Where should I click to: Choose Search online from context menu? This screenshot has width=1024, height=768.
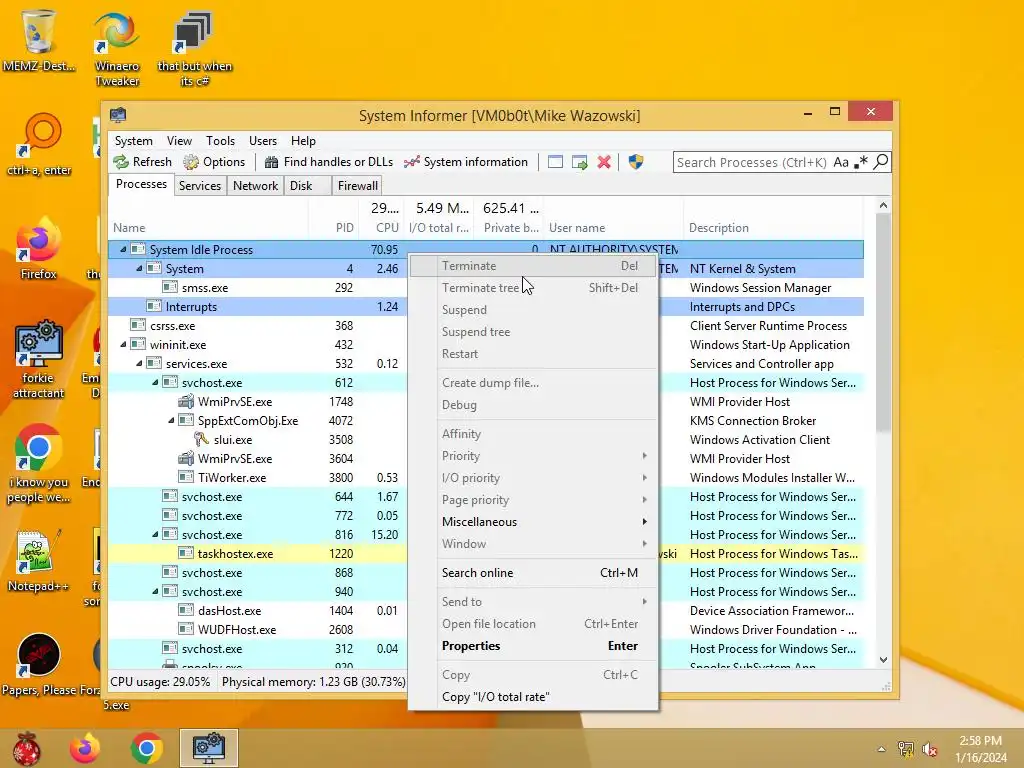[x=534, y=573]
